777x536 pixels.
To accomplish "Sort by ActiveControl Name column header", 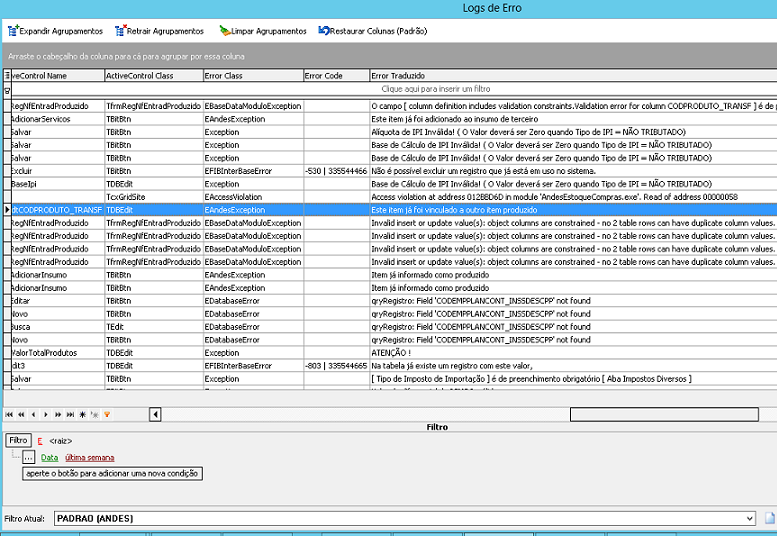I will (57, 75).
